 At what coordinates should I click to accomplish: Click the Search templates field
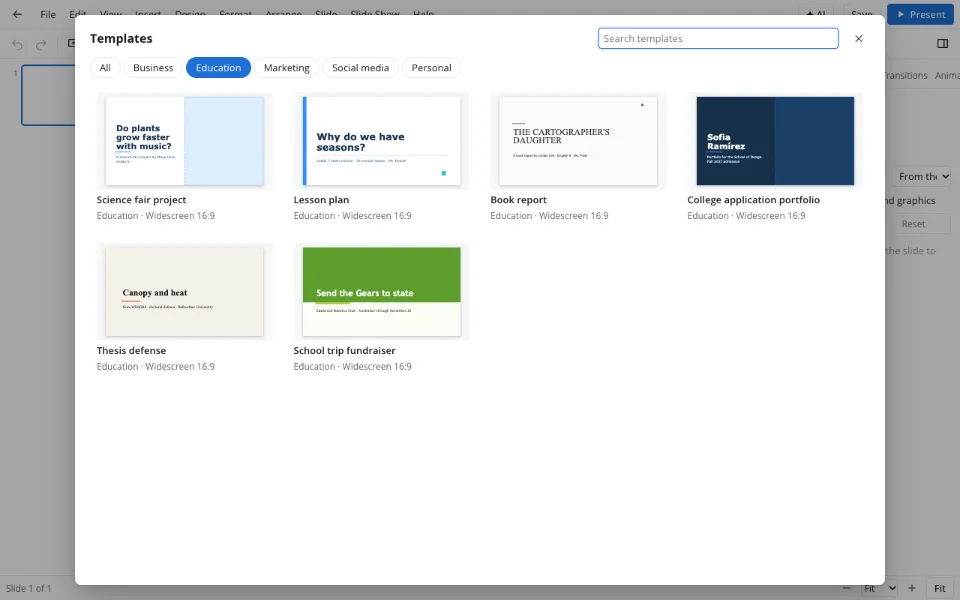[718, 39]
